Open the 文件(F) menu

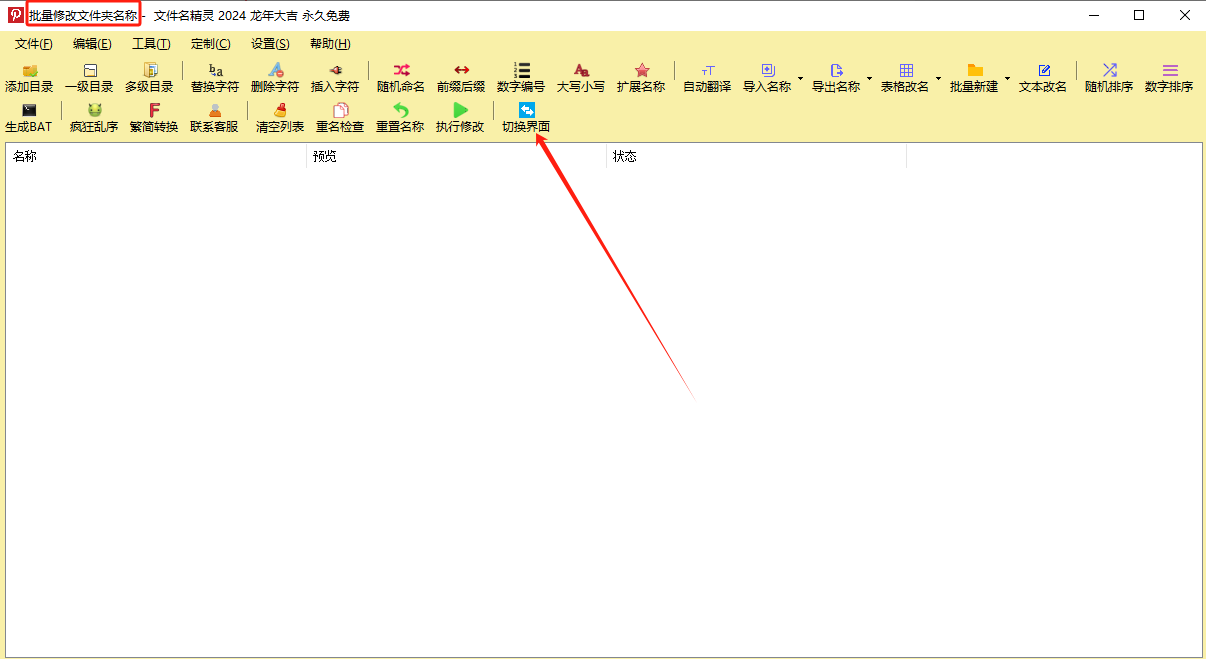pos(33,44)
